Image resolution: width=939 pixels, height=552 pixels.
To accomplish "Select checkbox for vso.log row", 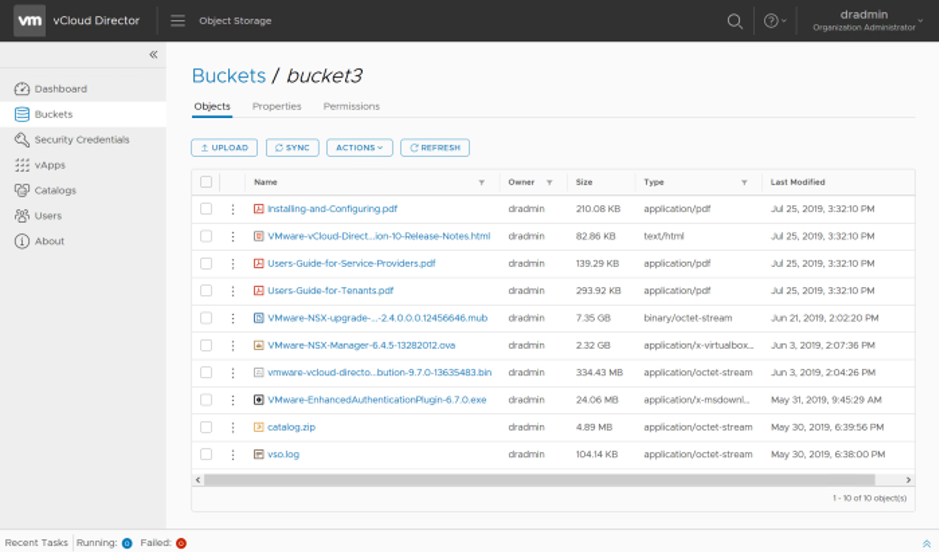I will 206,454.
